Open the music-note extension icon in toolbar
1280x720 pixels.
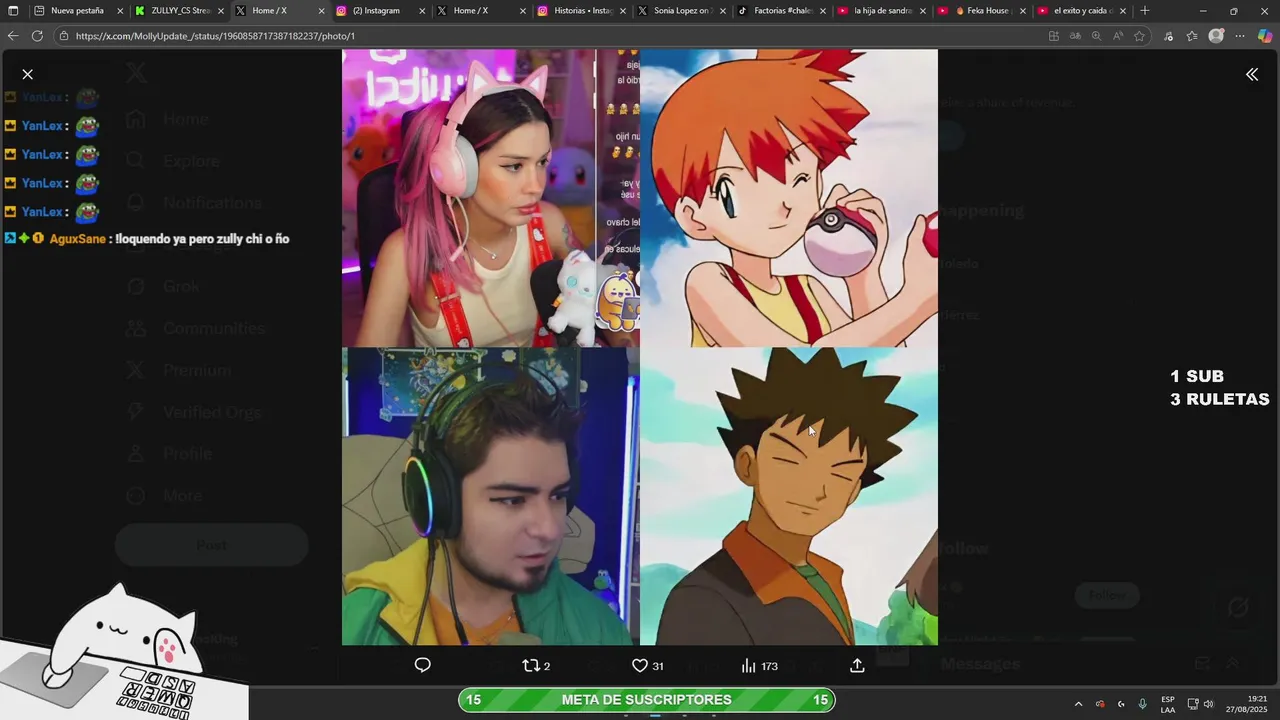pyautogui.click(x=1168, y=36)
